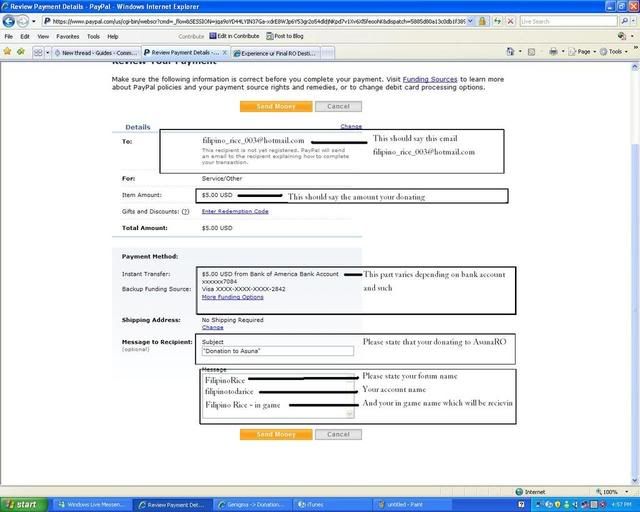Click the browser Forward arrow button
The image size is (640, 512).
(22, 21)
